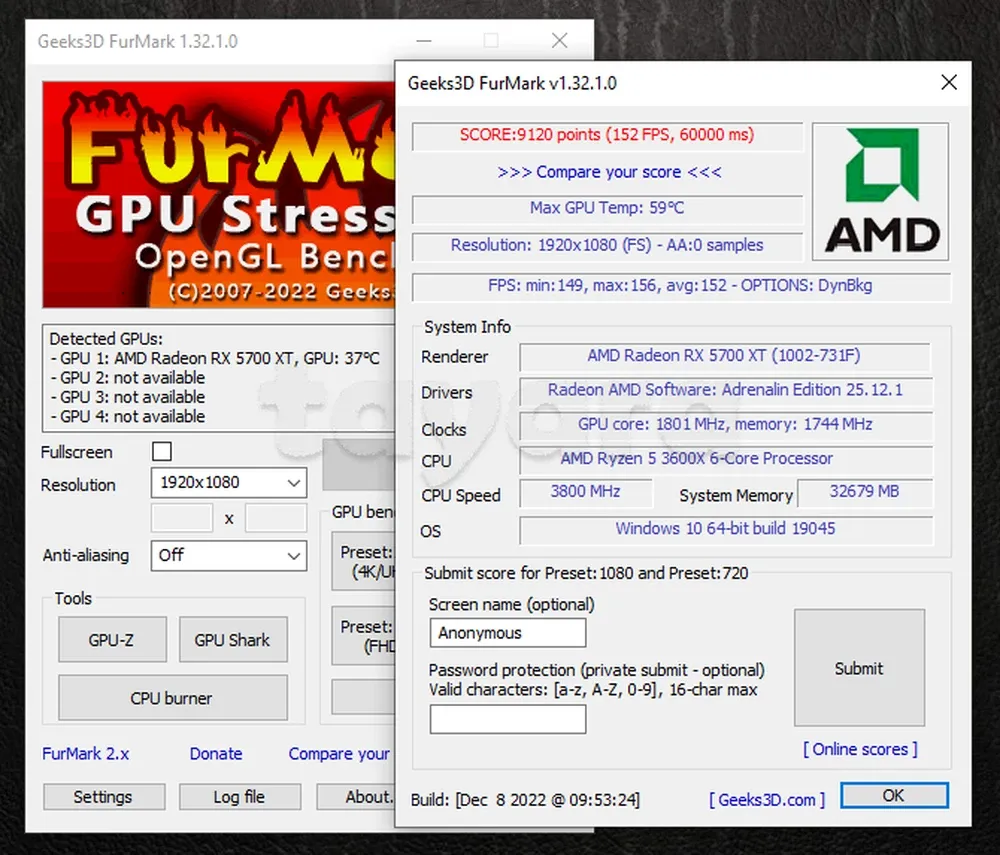Viewport: 1000px width, 855px height.
Task: Follow the FurMark 2.x link
Action: [x=86, y=754]
